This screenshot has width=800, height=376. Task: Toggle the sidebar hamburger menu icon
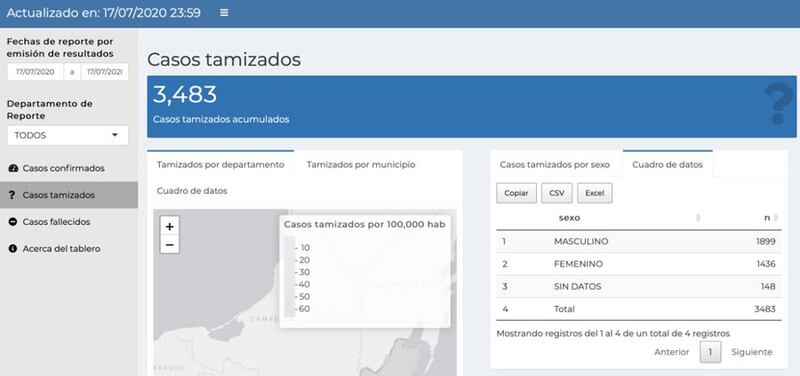coord(224,13)
